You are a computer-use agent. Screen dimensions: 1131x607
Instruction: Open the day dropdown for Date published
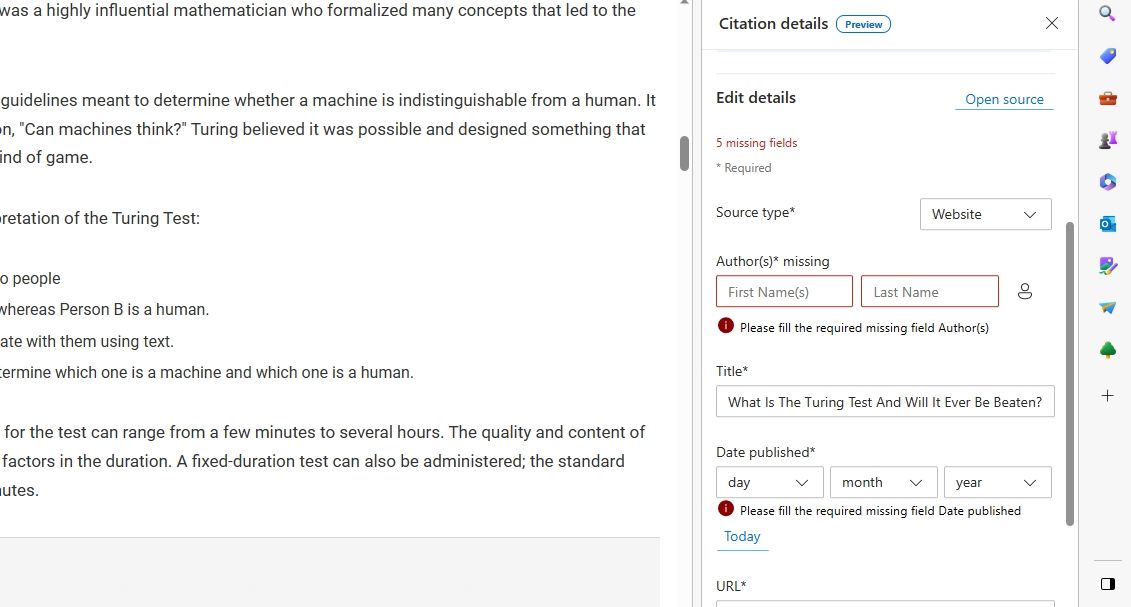point(769,482)
